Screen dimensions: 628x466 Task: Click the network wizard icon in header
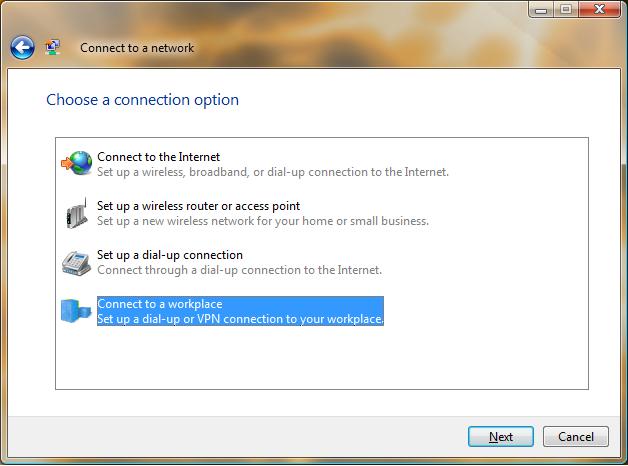tap(52, 47)
